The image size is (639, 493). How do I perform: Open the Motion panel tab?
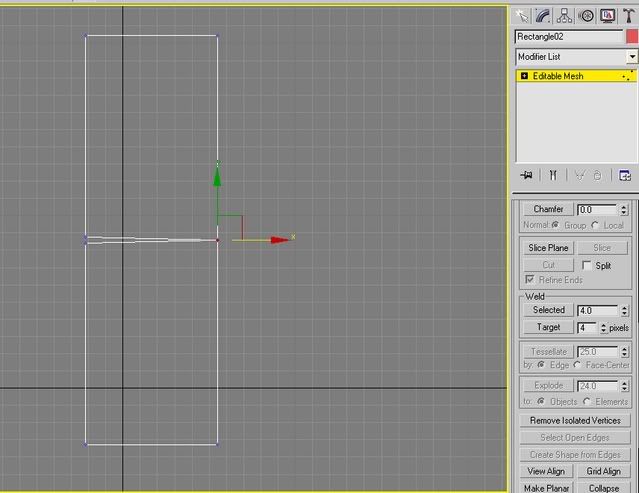pyautogui.click(x=587, y=15)
